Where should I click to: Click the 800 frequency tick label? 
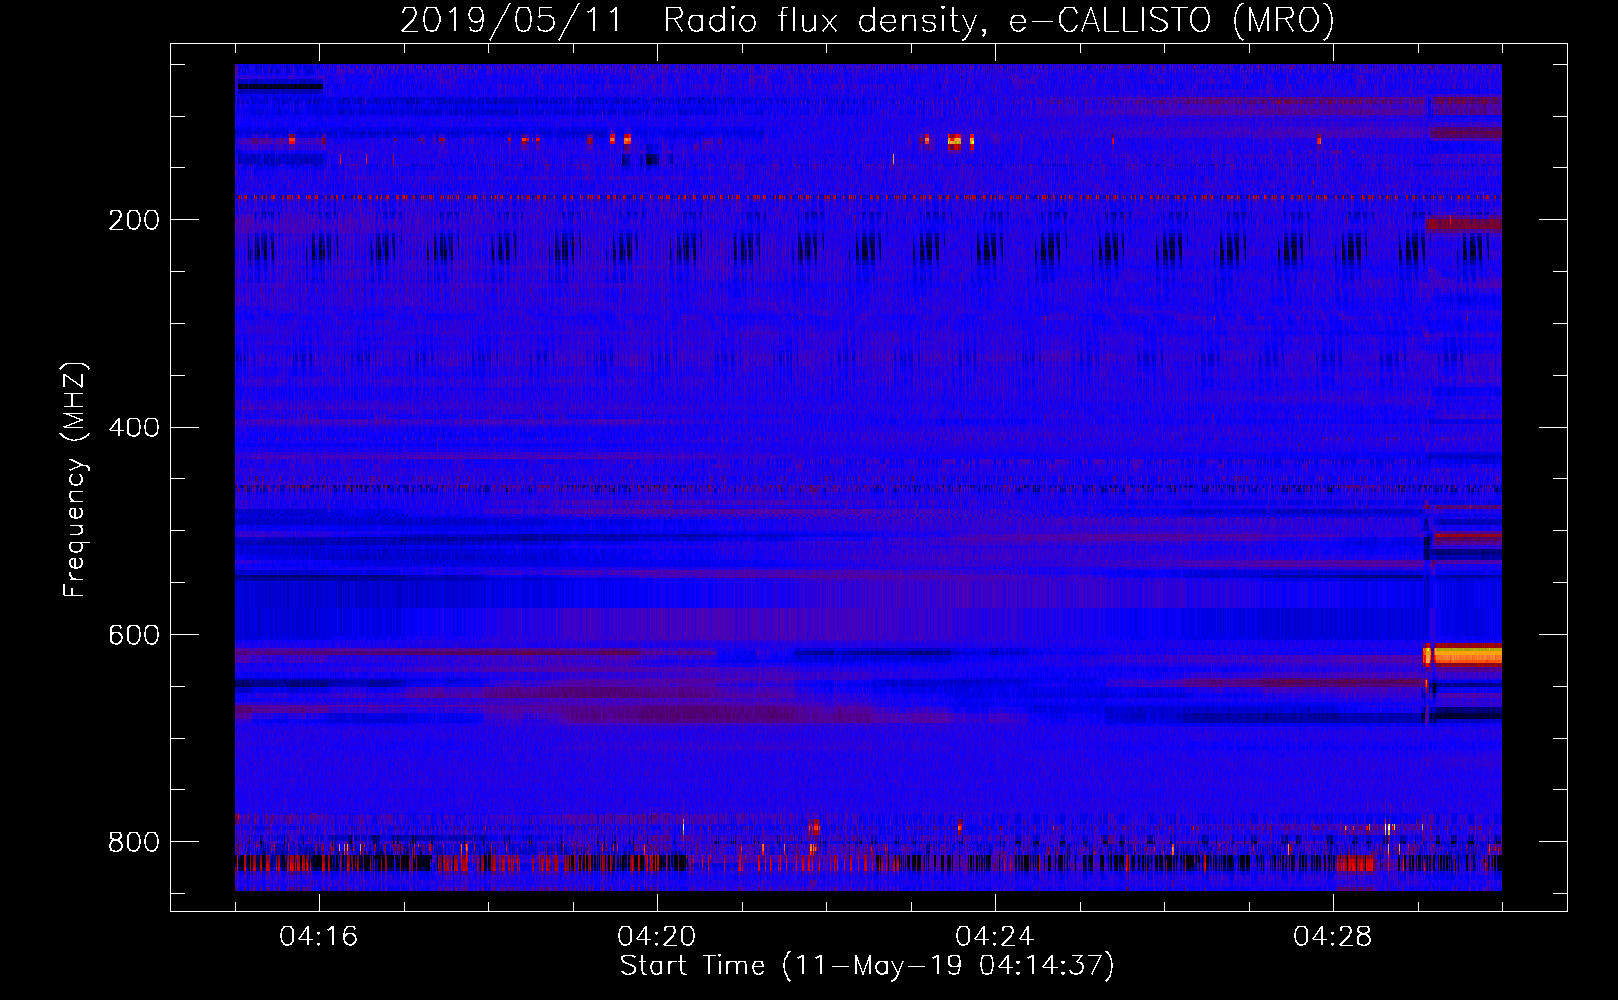(133, 842)
